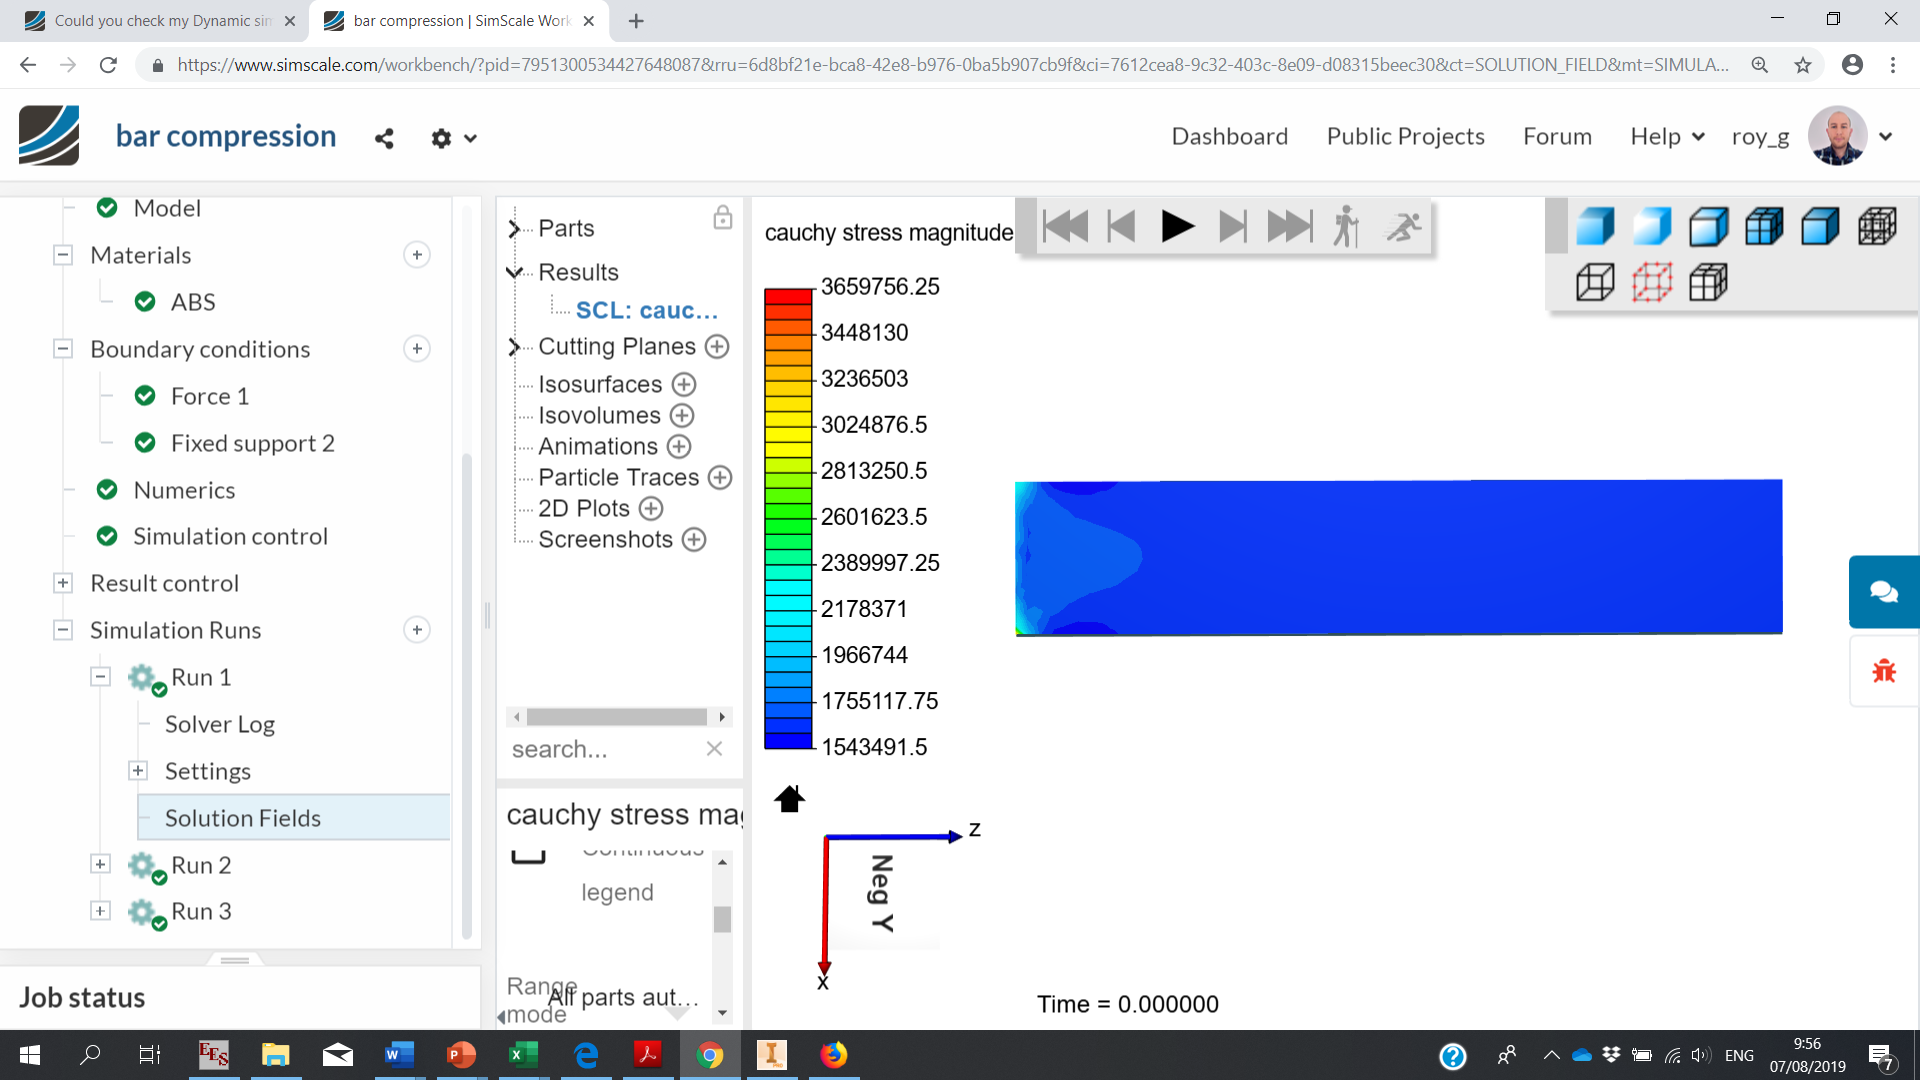Open the Help dropdown menu

1666,137
